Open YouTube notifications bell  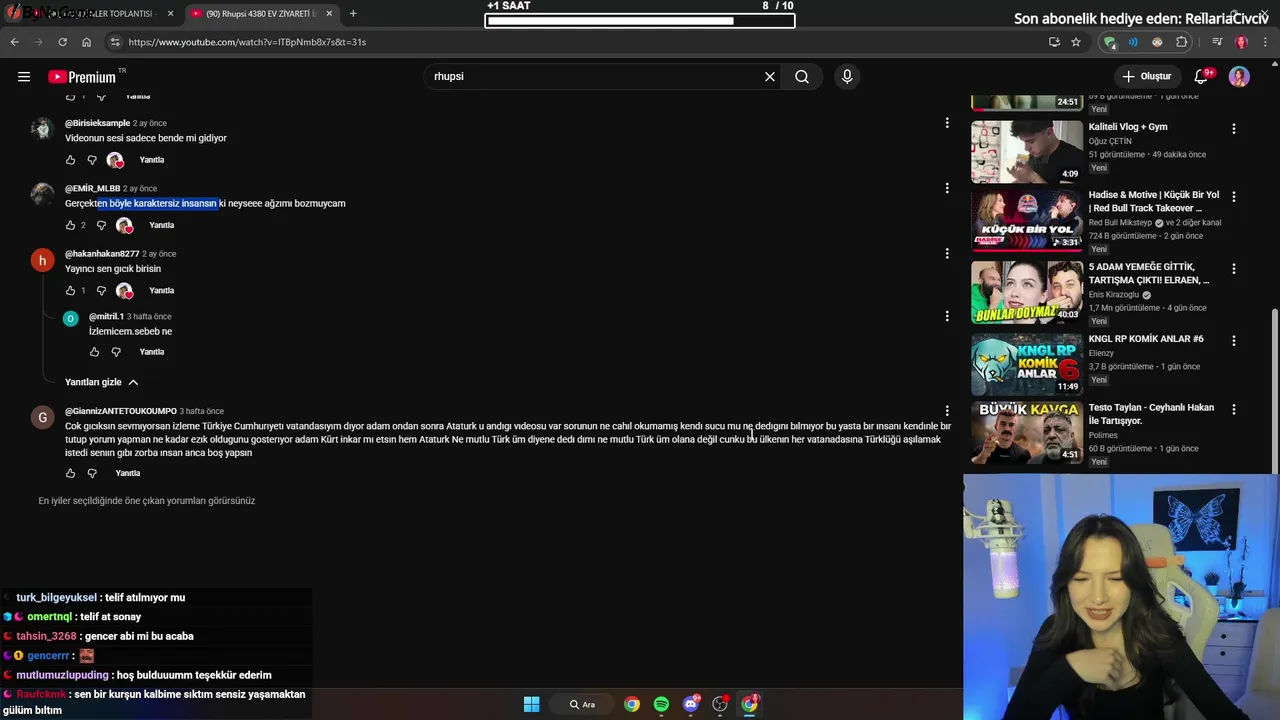click(1202, 76)
